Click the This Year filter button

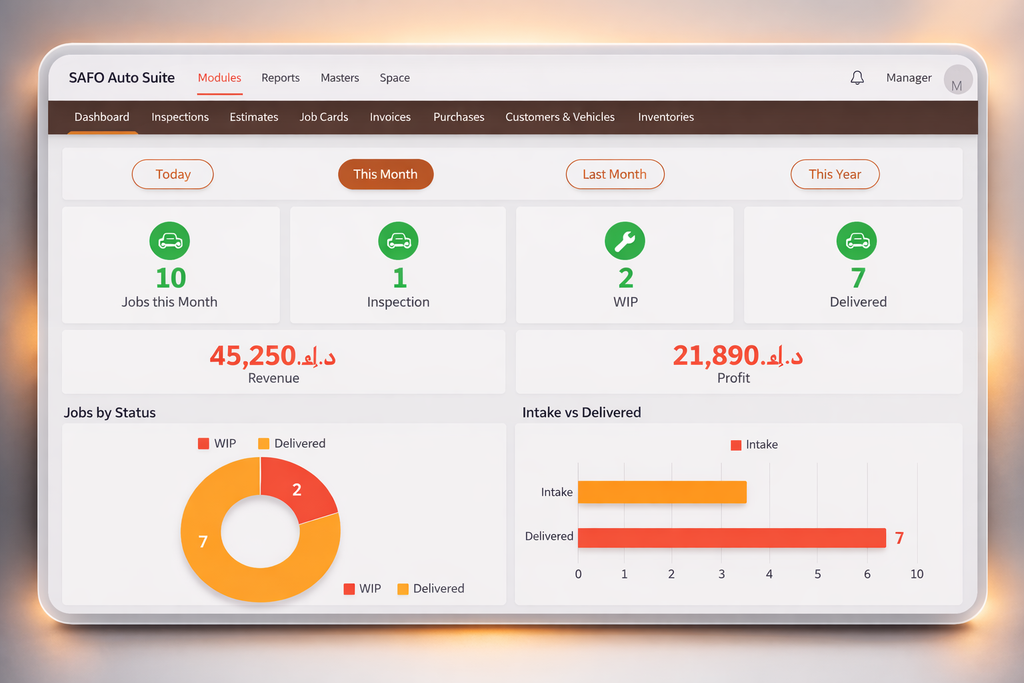(x=835, y=174)
